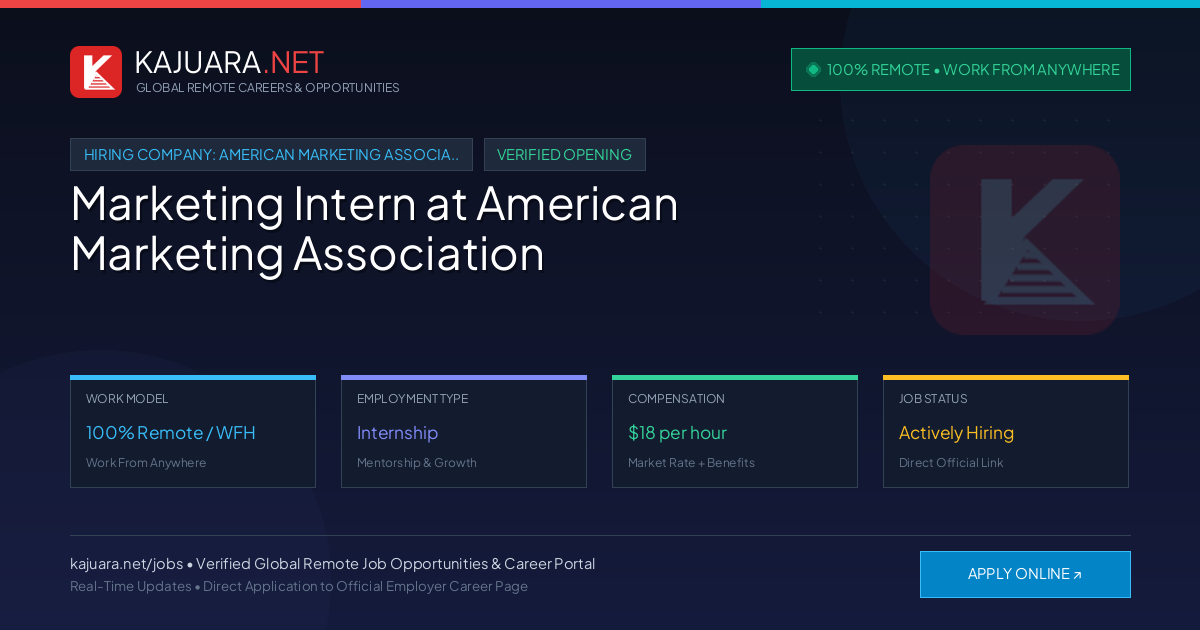
Task: Click the Marketing Intern job title heading
Action: tap(375, 228)
